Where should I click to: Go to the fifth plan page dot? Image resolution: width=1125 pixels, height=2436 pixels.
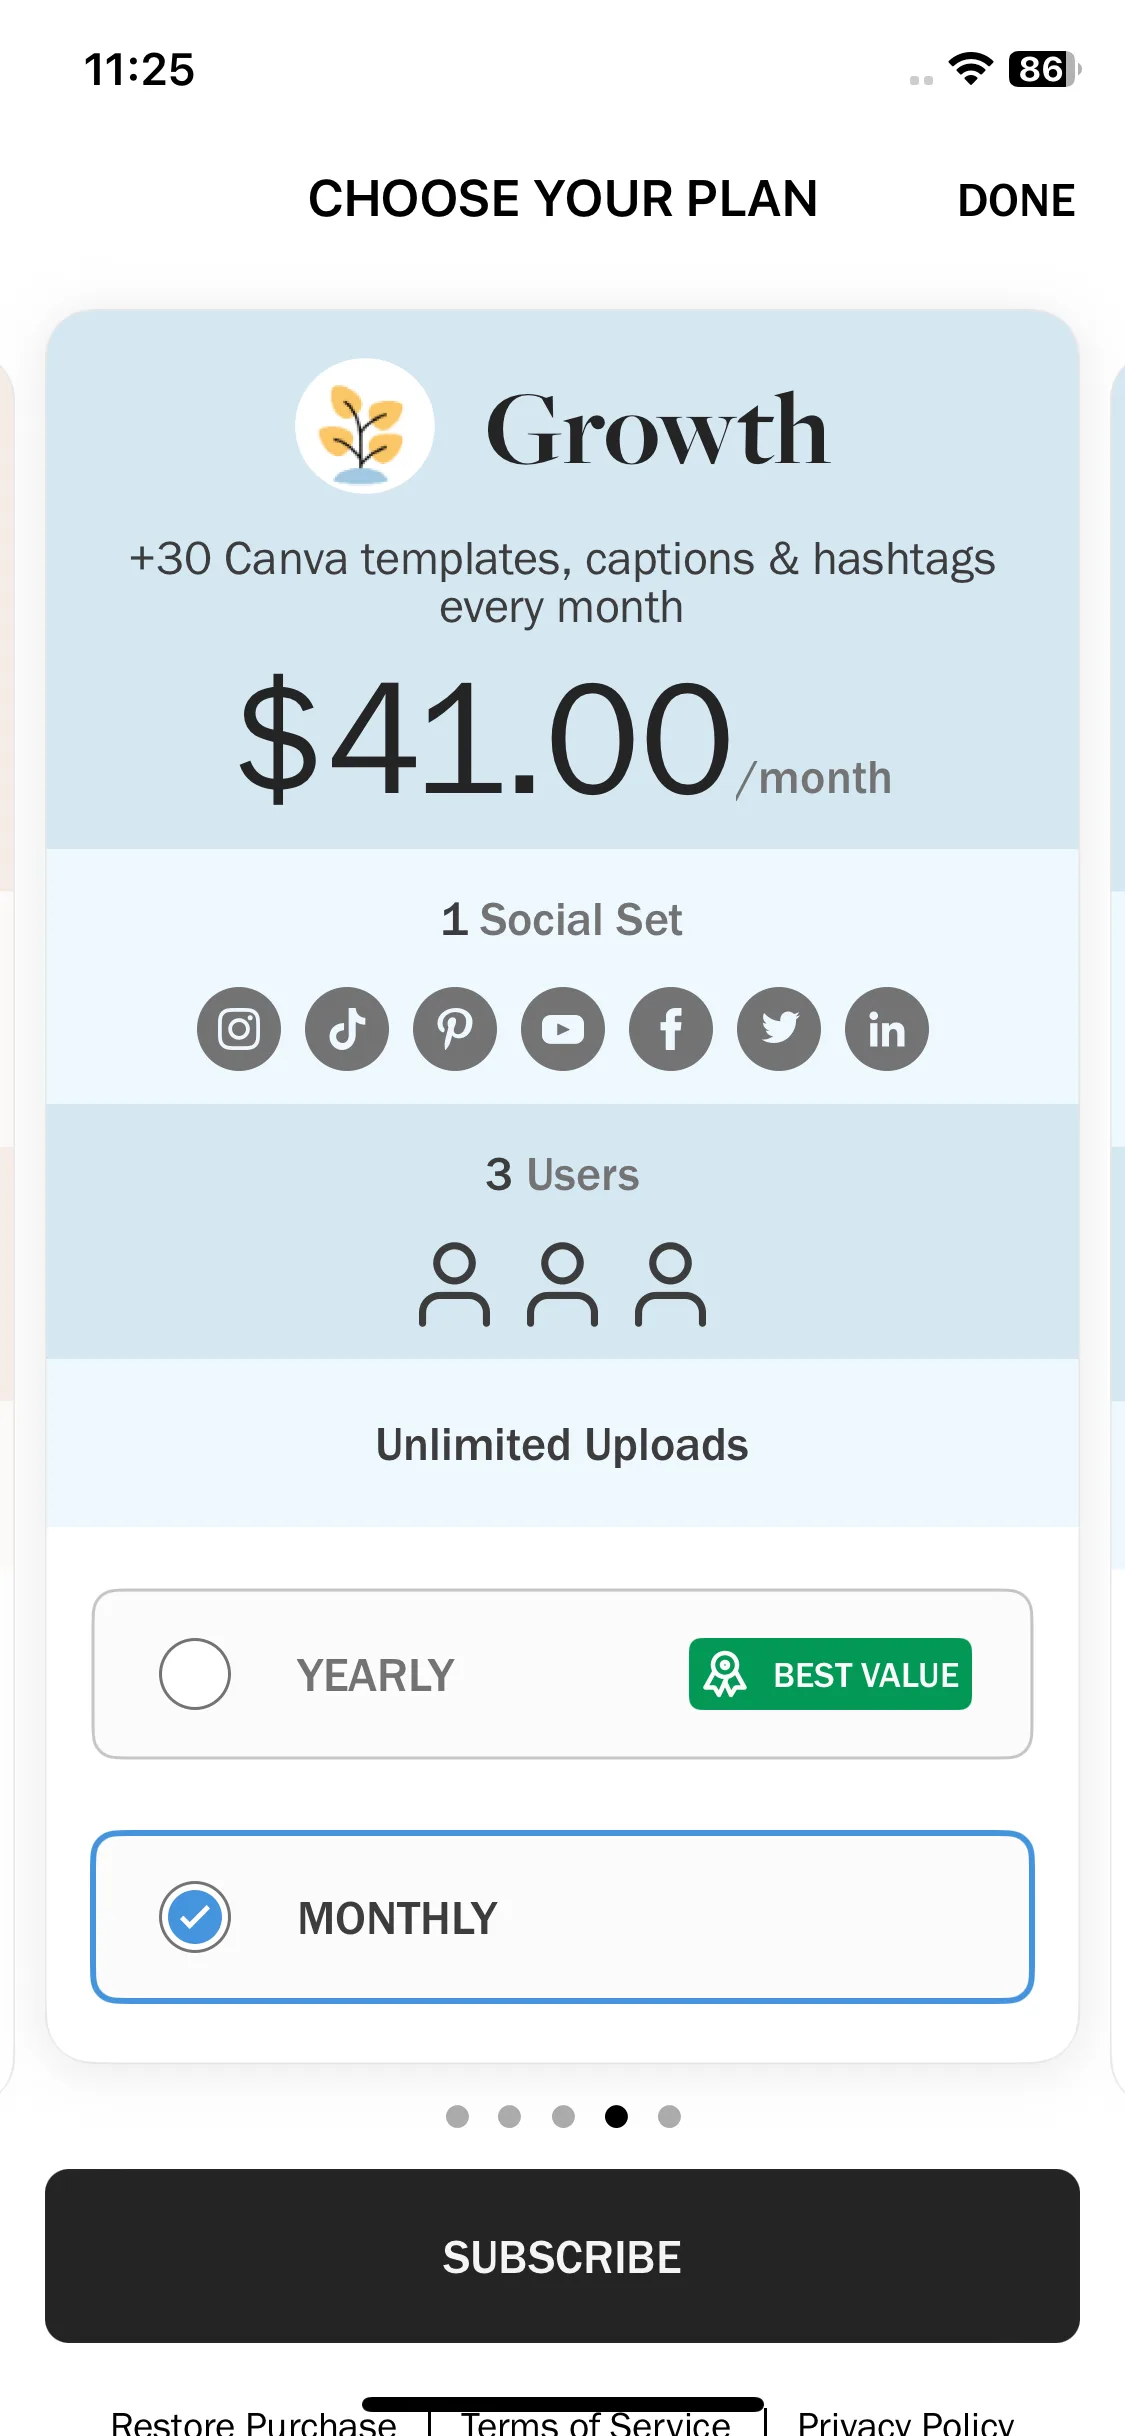(670, 2116)
